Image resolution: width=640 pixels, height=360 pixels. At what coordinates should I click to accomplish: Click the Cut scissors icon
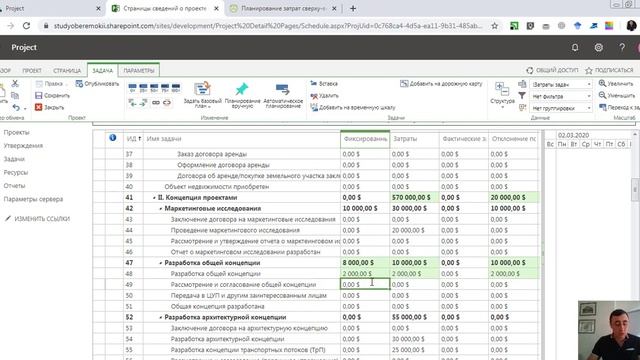pyautogui.click(x=15, y=84)
